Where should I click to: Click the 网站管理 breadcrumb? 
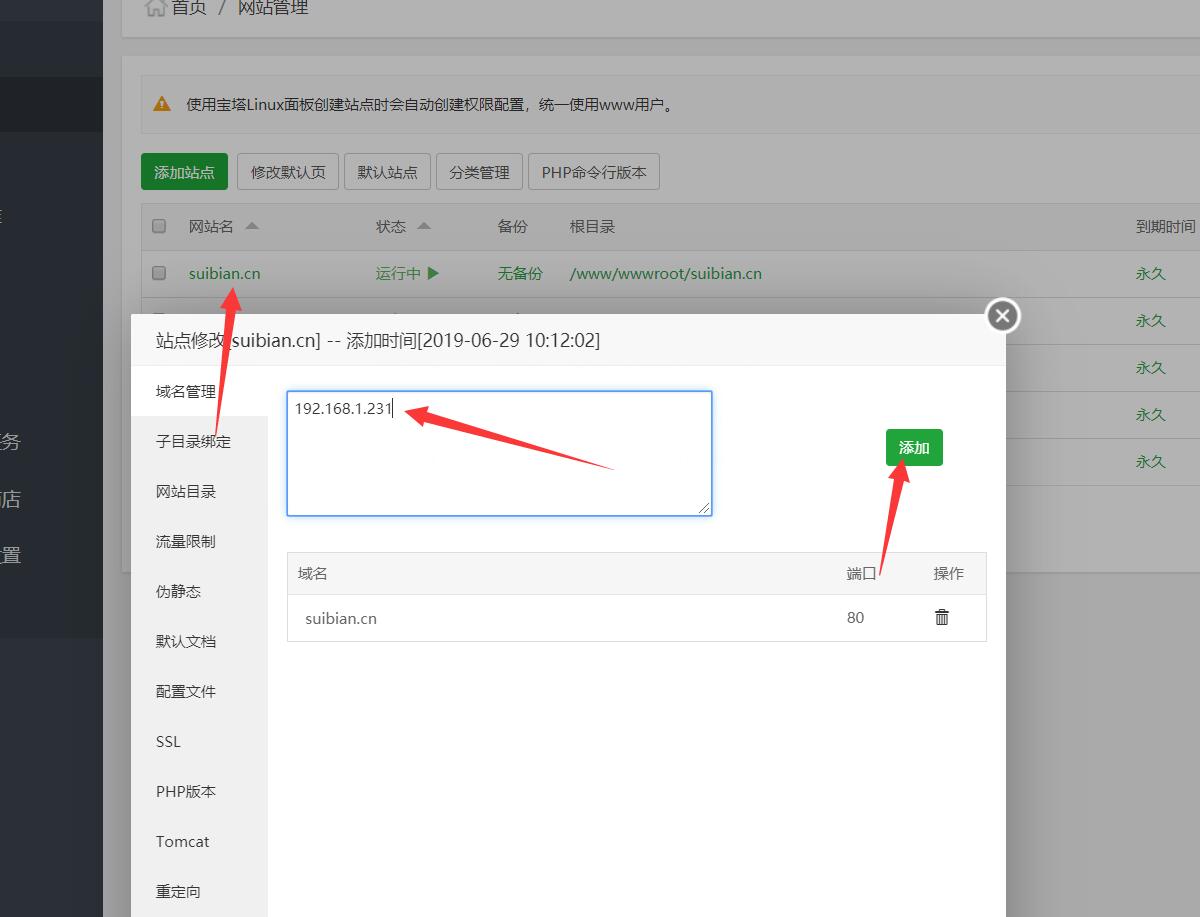tap(273, 8)
